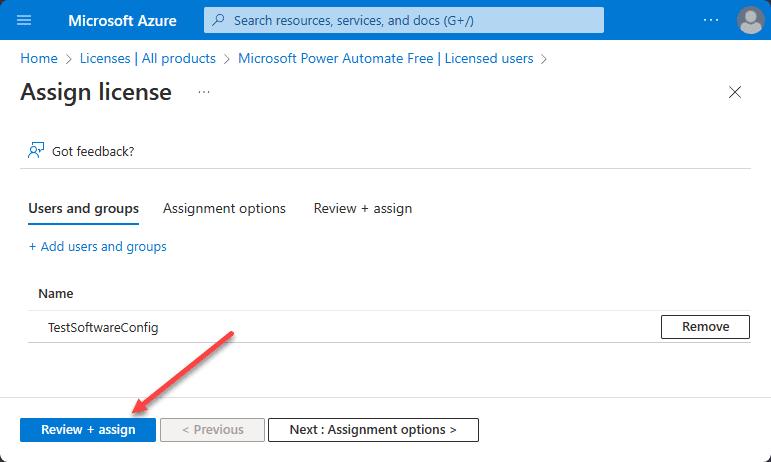Close the Assign license pane

click(x=735, y=92)
